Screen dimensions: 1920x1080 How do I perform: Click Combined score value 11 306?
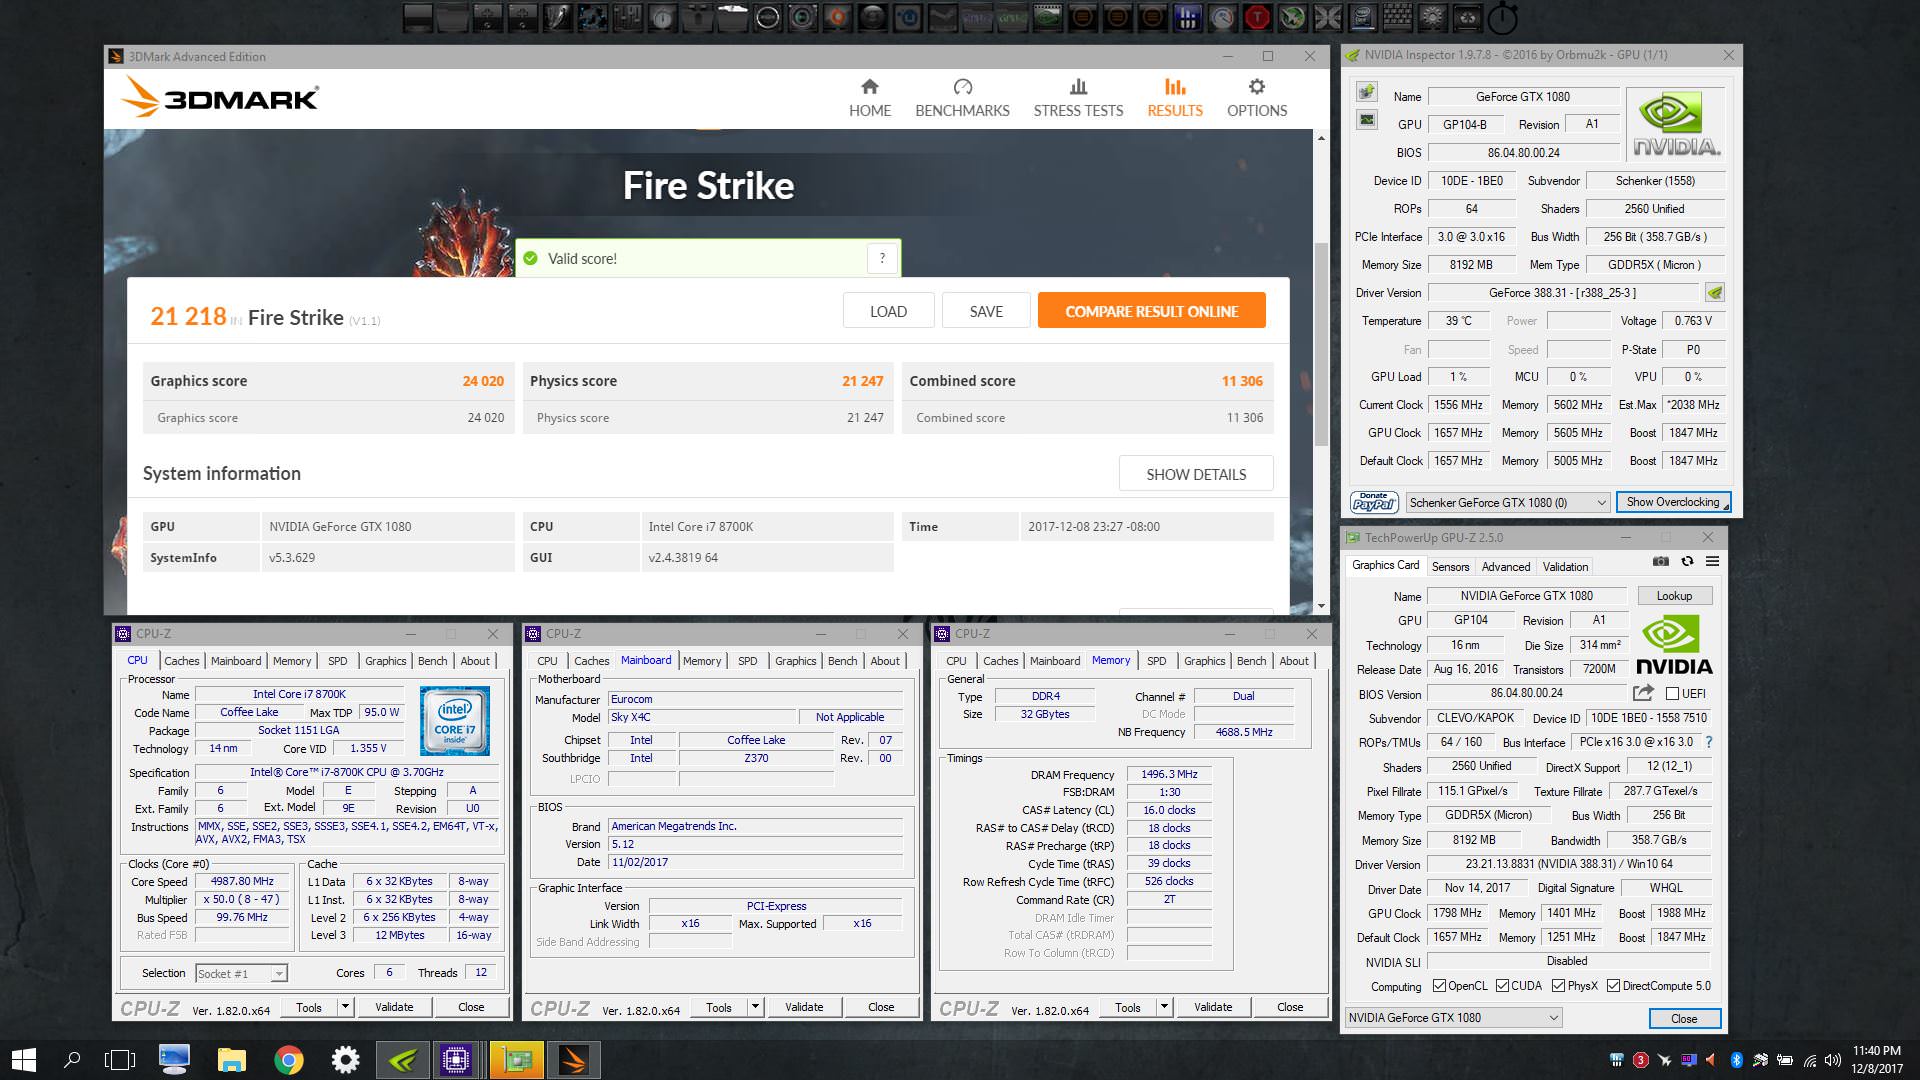(1242, 381)
